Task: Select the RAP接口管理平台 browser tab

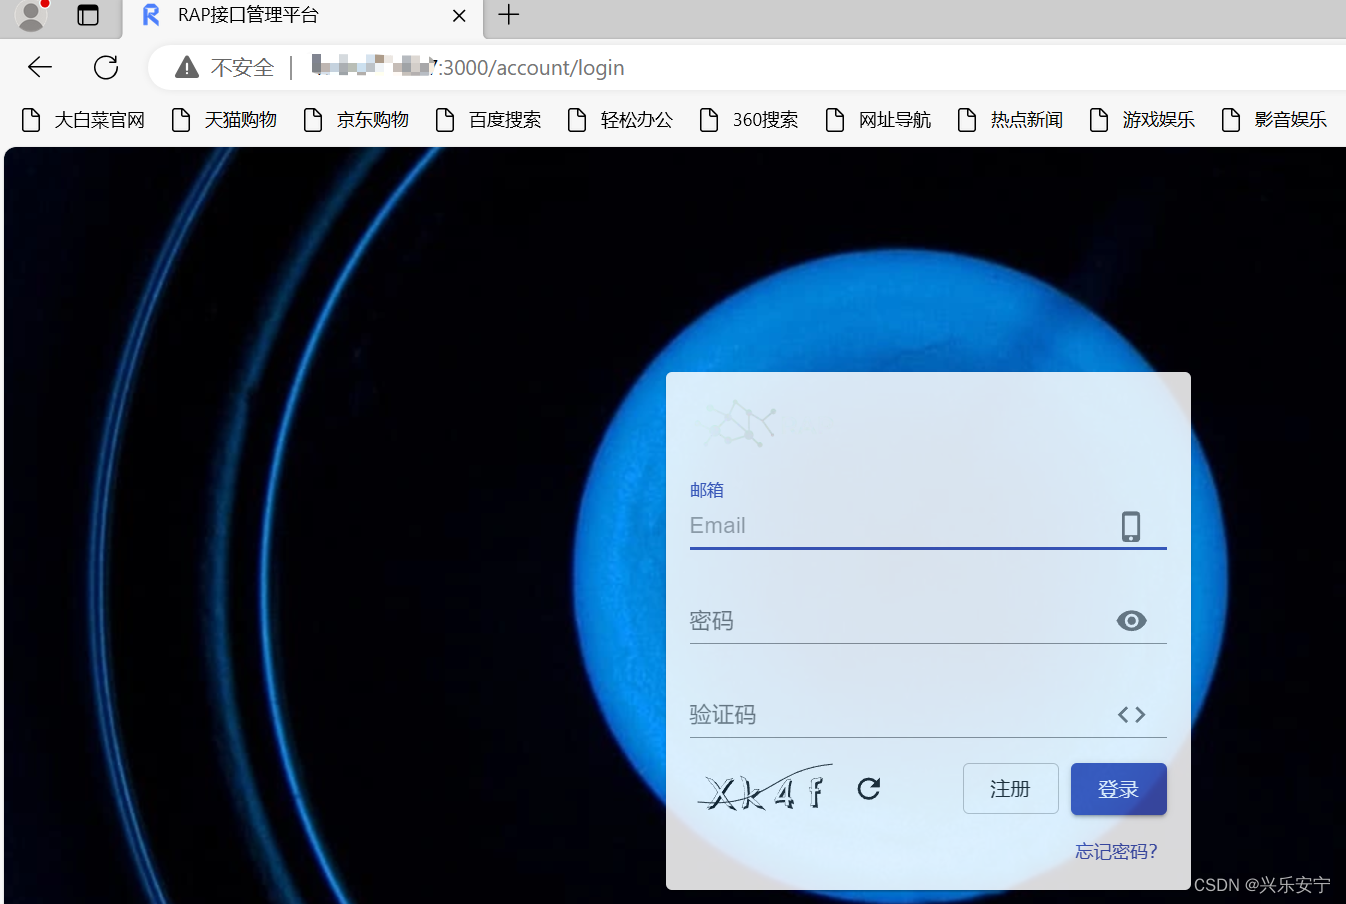Action: coord(303,16)
